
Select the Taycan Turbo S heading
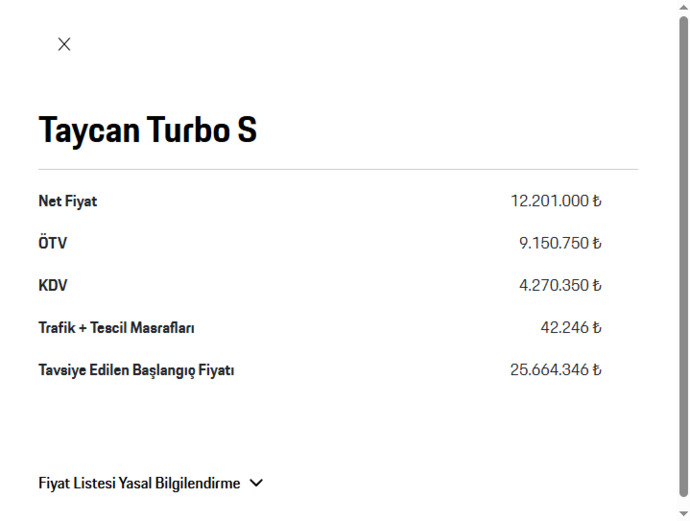(x=148, y=129)
